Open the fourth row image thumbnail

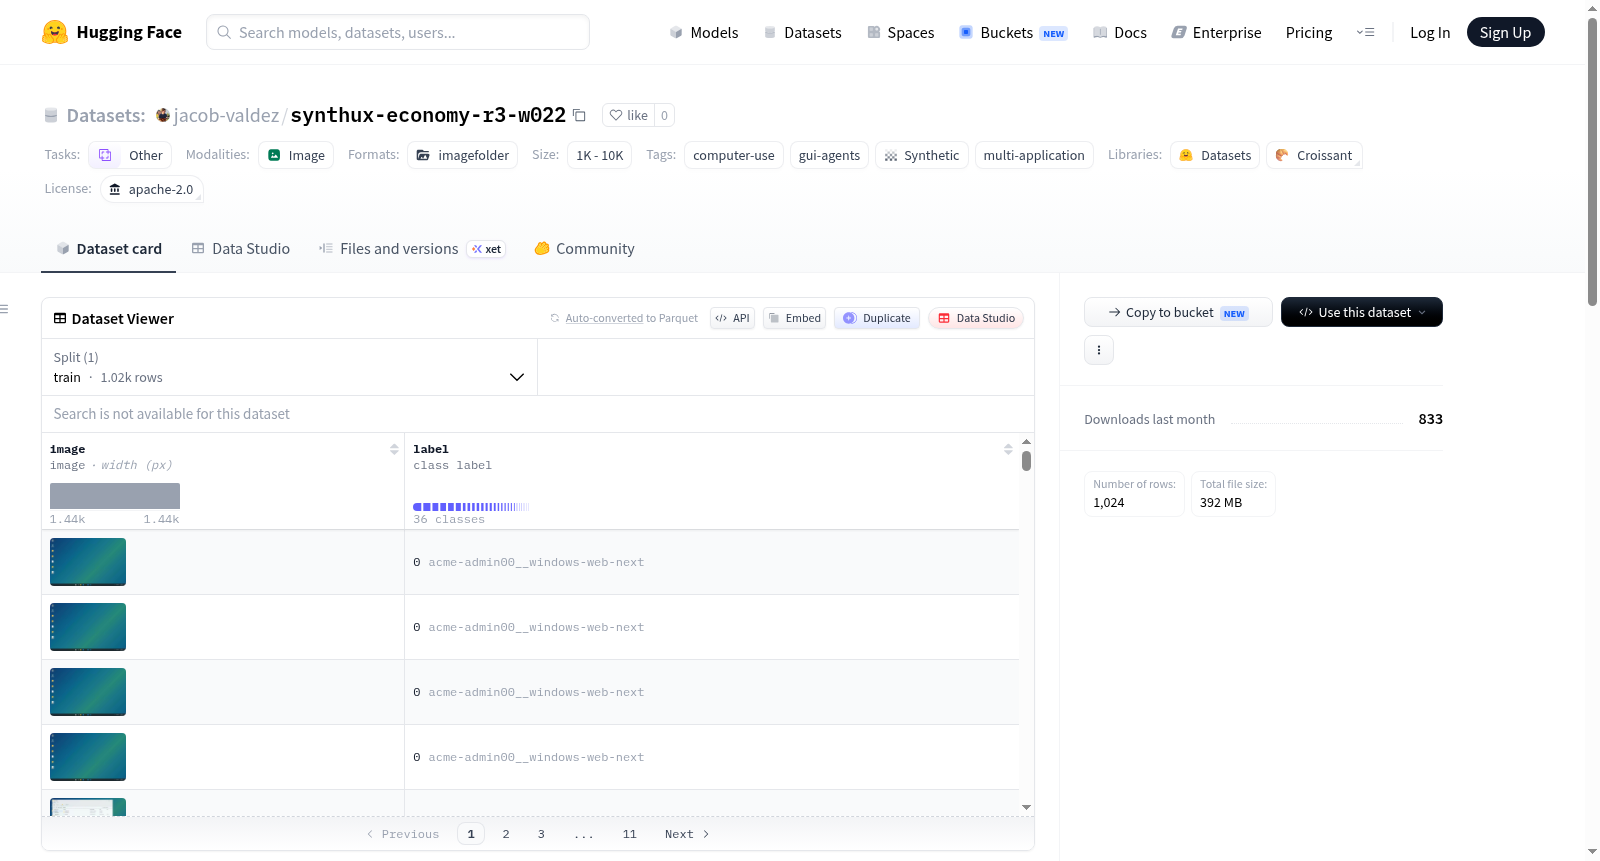88,757
